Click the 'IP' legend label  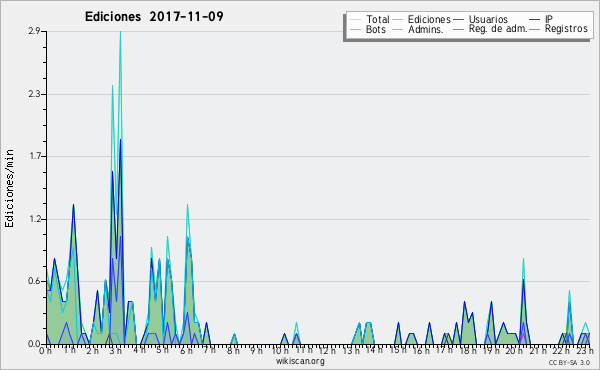(549, 19)
